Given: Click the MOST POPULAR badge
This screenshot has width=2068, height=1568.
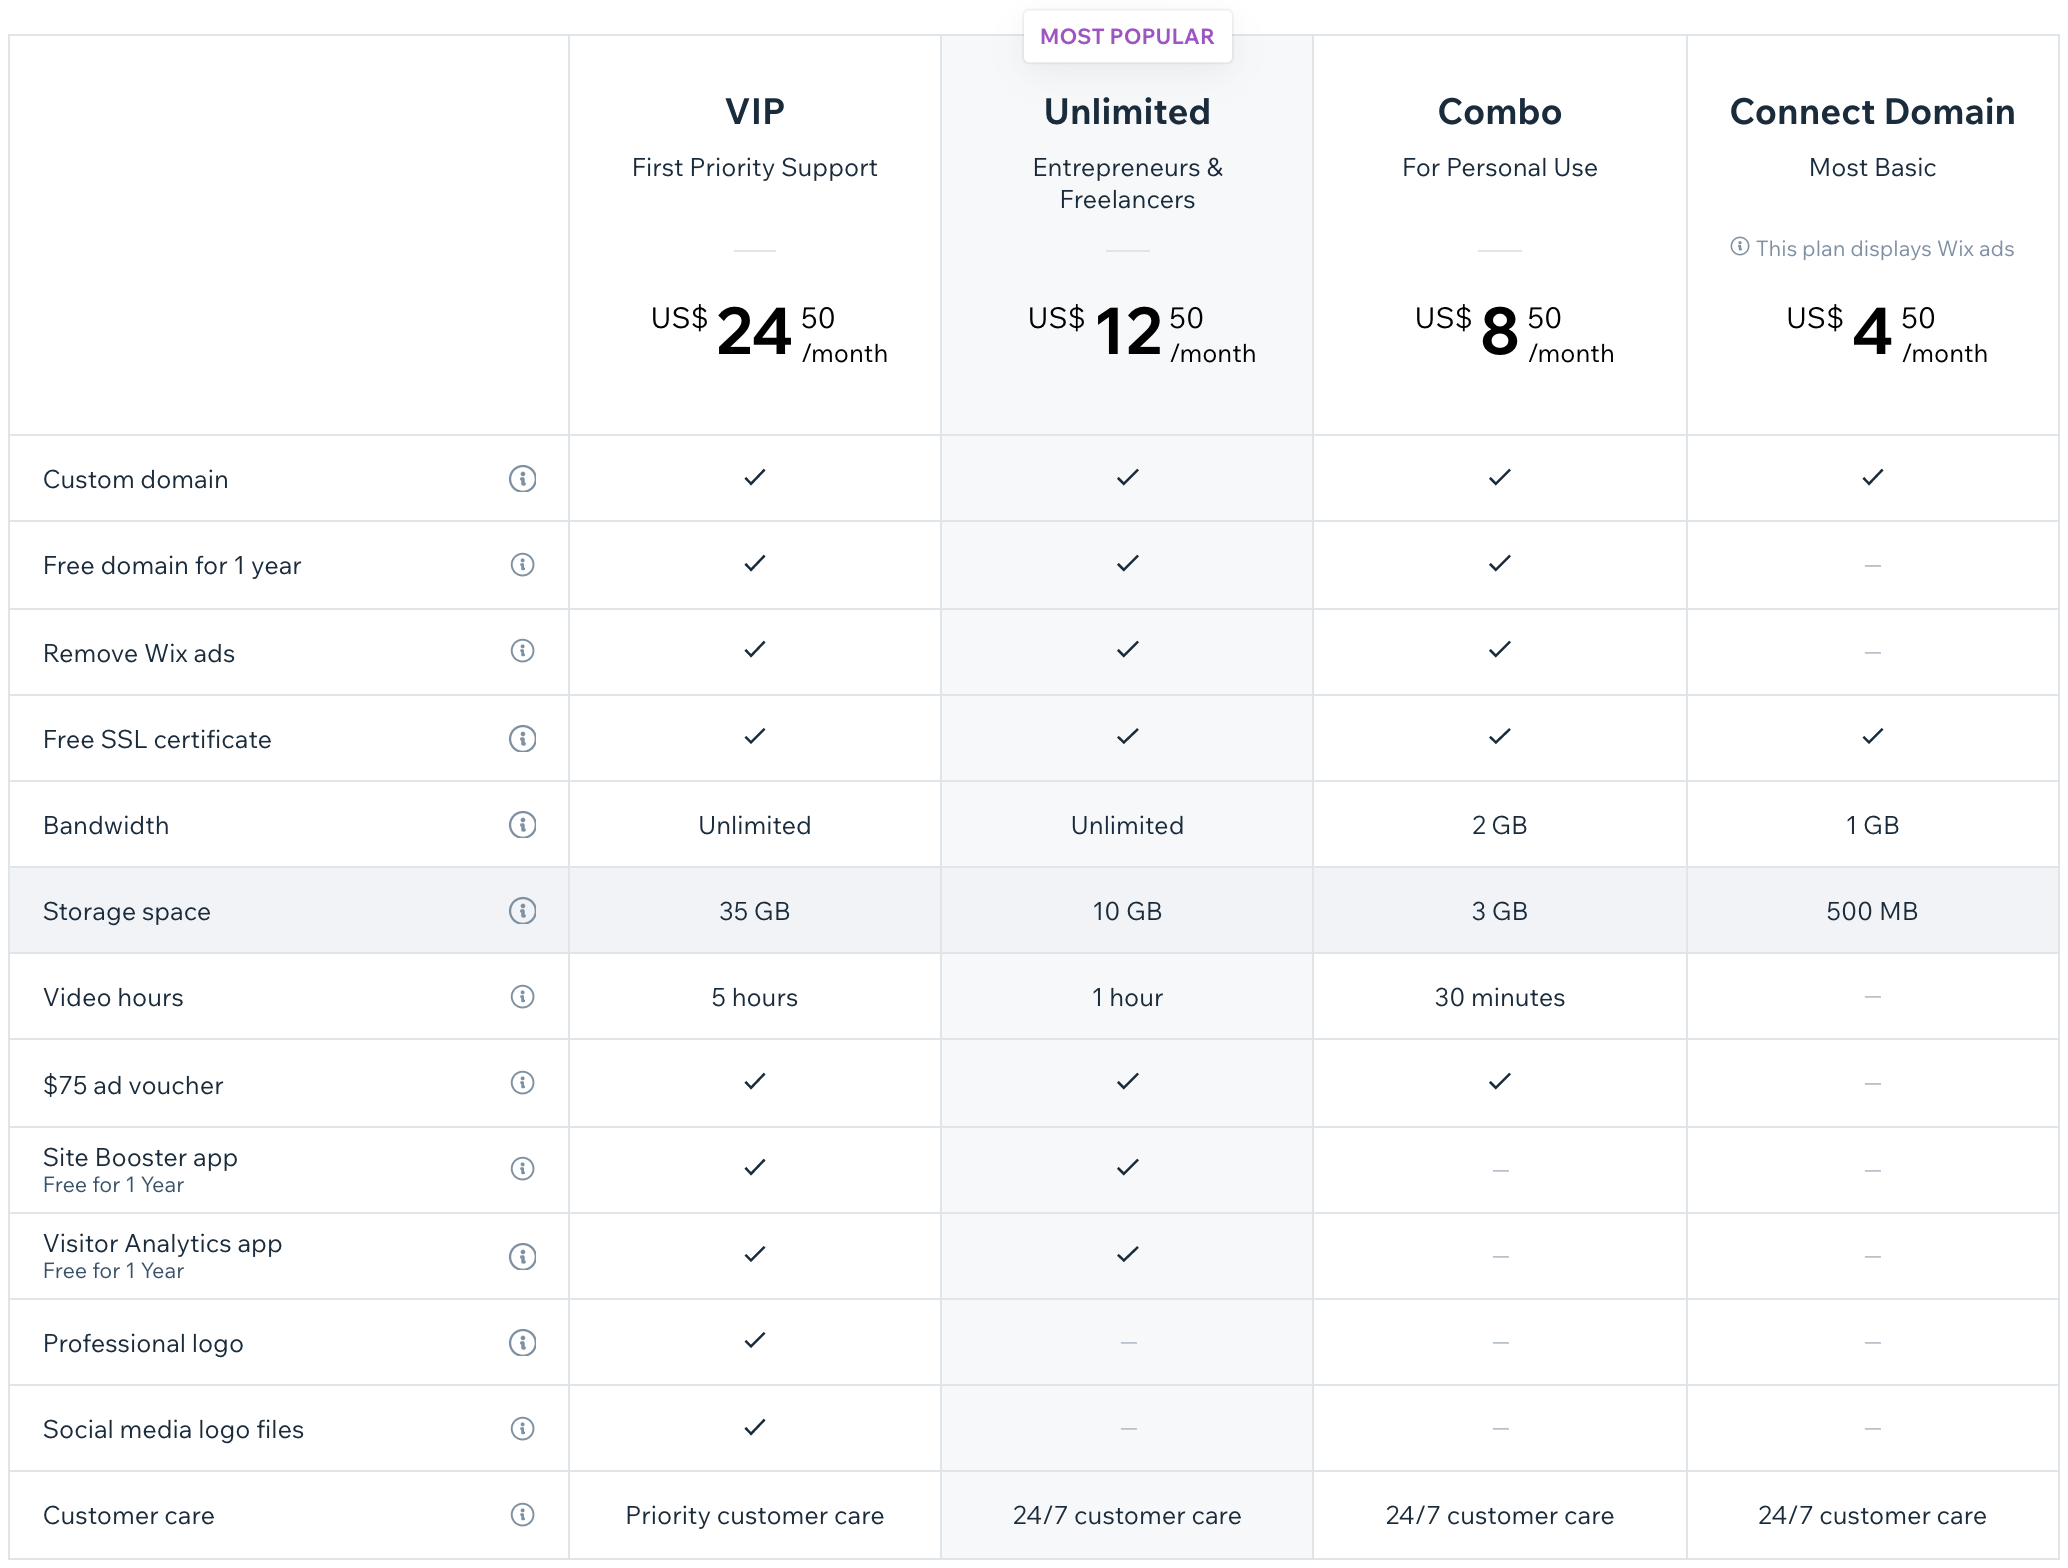Looking at the screenshot, I should tap(1128, 36).
